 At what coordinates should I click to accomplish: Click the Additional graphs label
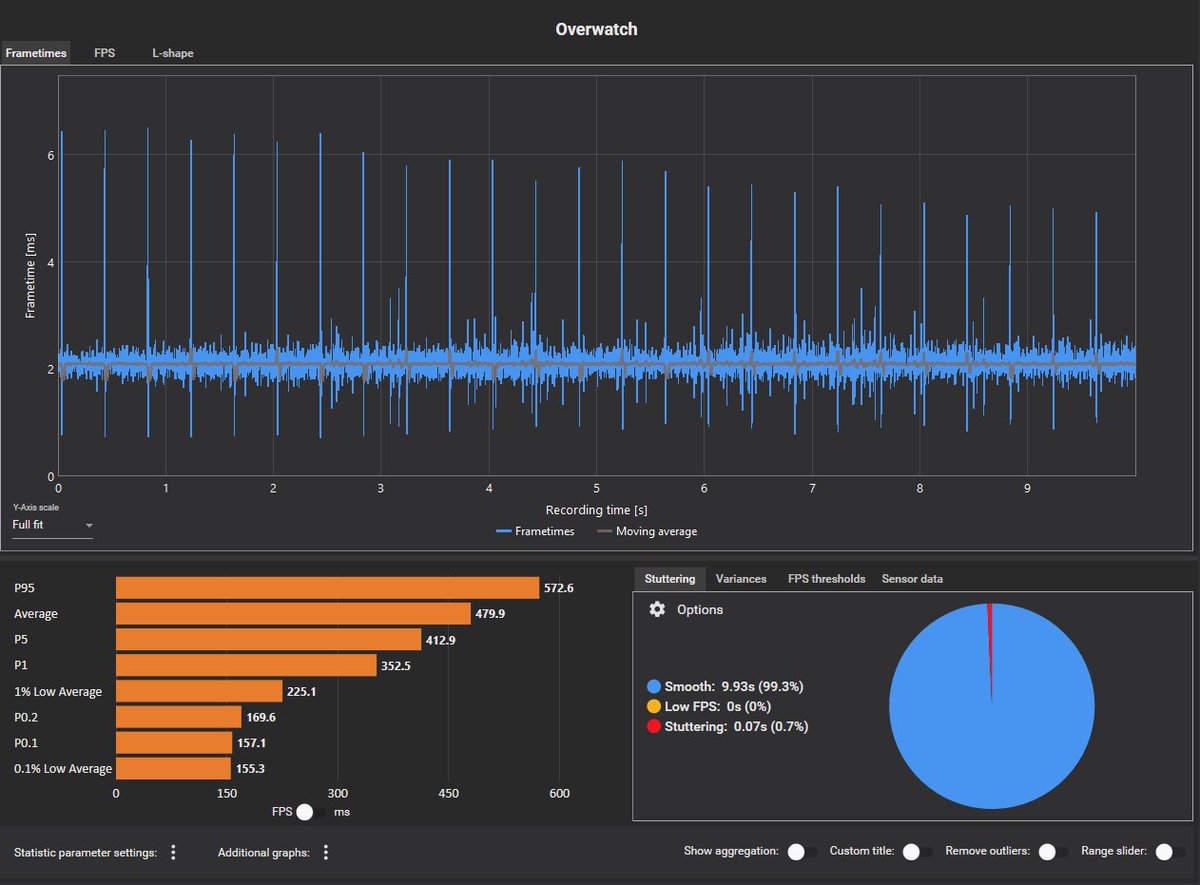(264, 852)
